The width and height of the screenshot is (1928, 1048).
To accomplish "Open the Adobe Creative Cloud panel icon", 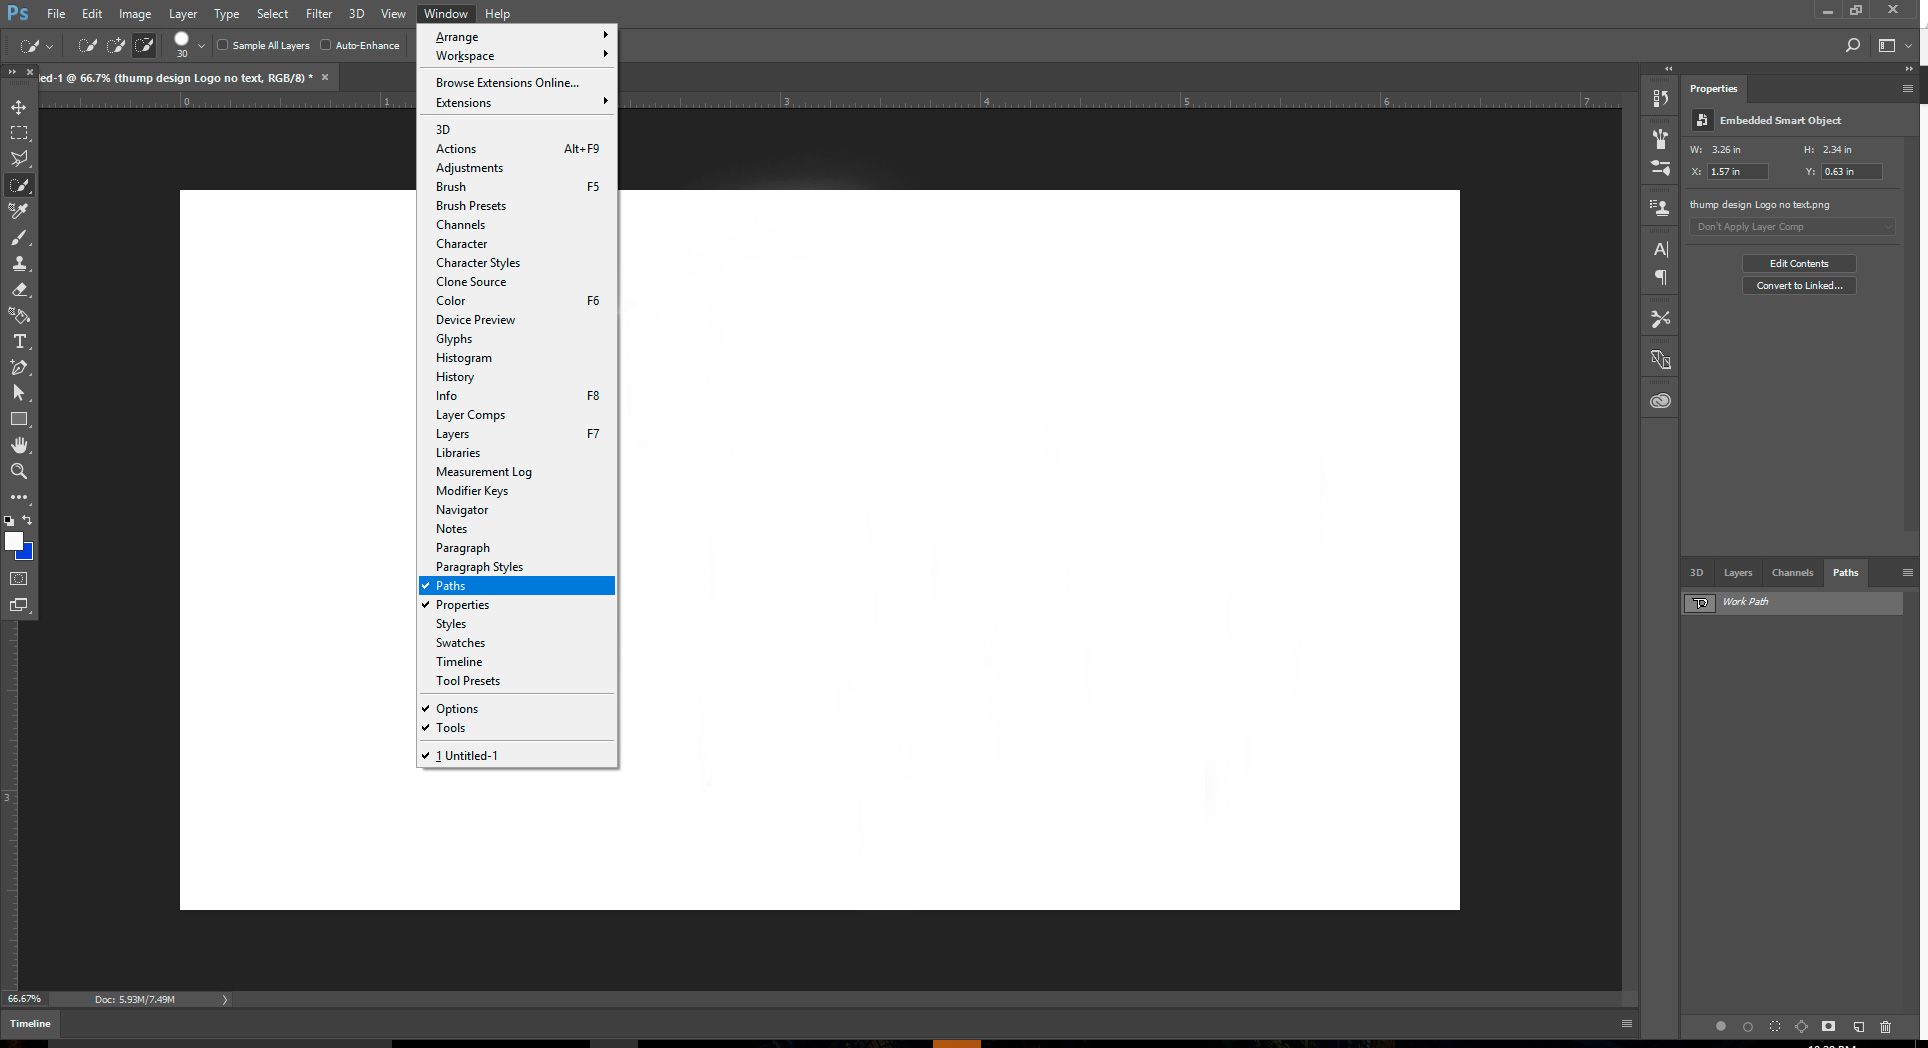I will click(1660, 399).
